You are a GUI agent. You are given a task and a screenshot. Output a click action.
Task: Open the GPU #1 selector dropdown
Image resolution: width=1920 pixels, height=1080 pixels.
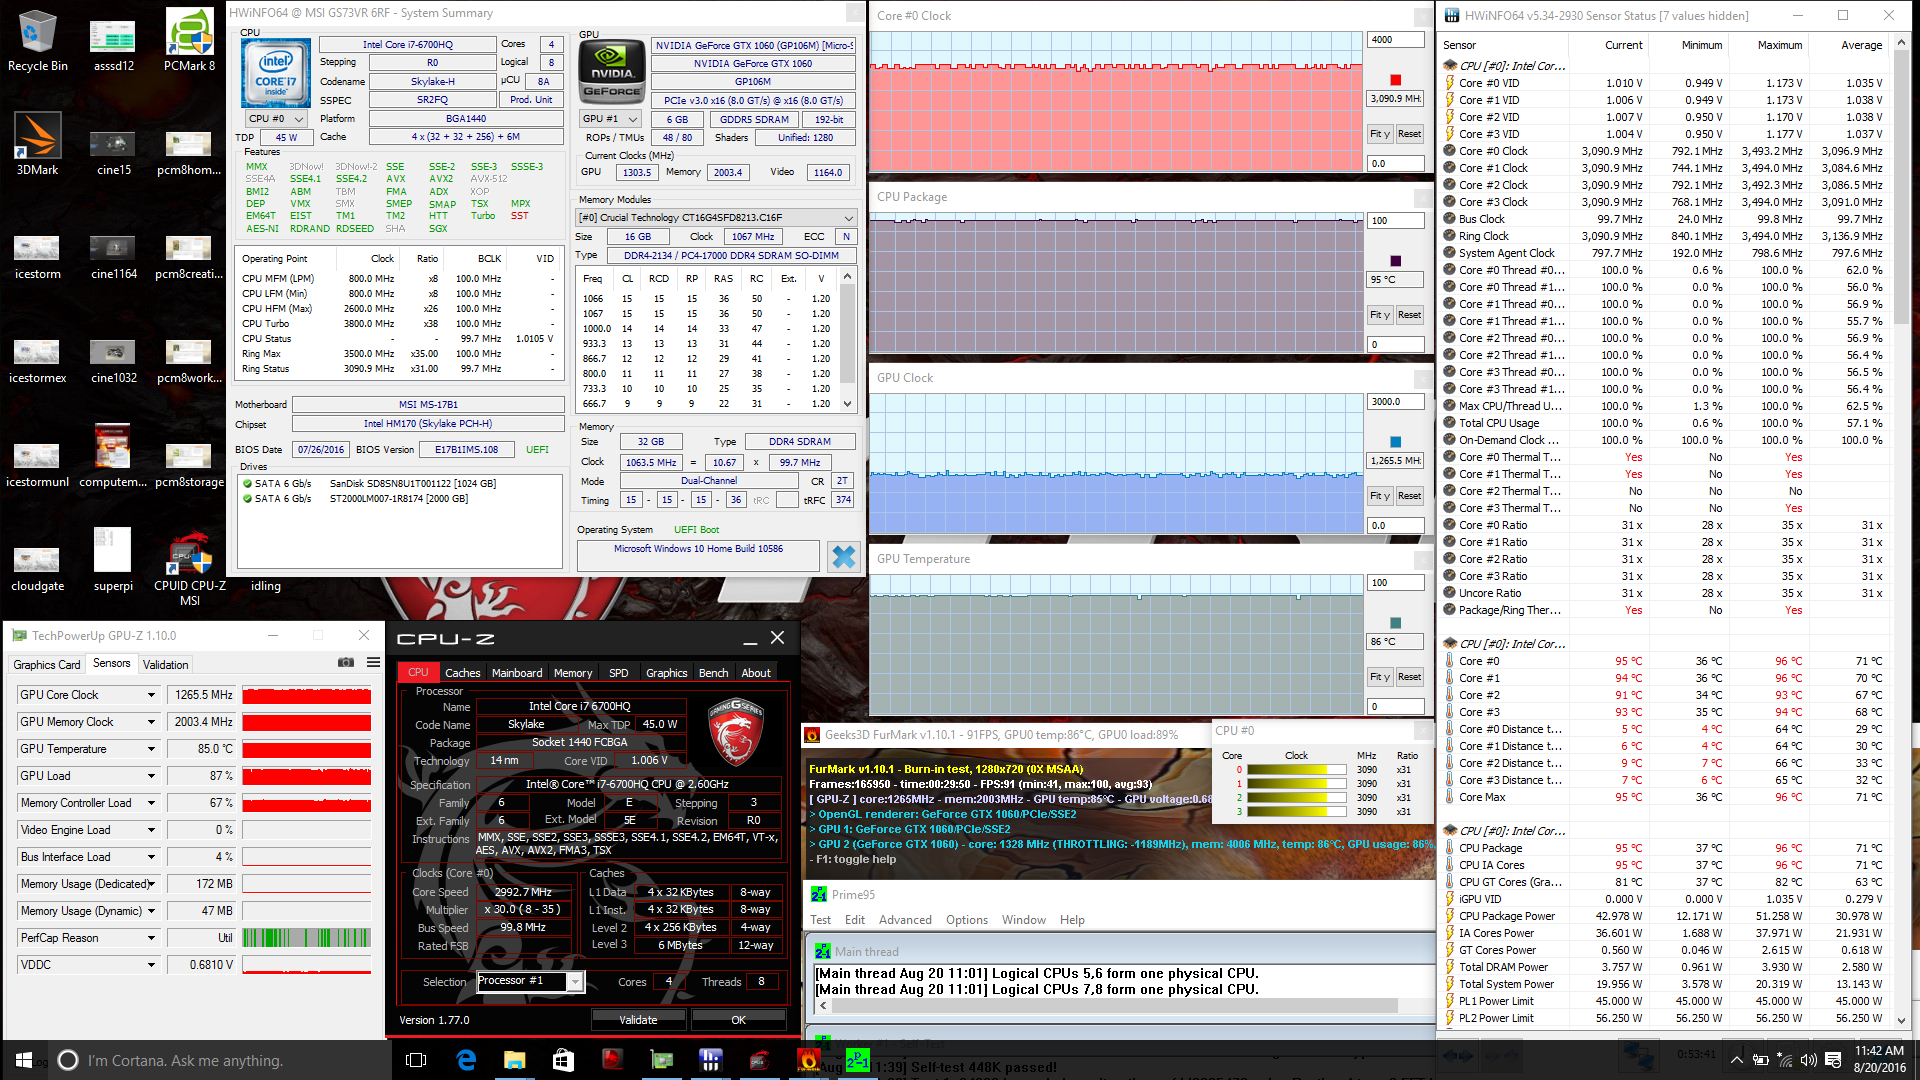pos(610,119)
